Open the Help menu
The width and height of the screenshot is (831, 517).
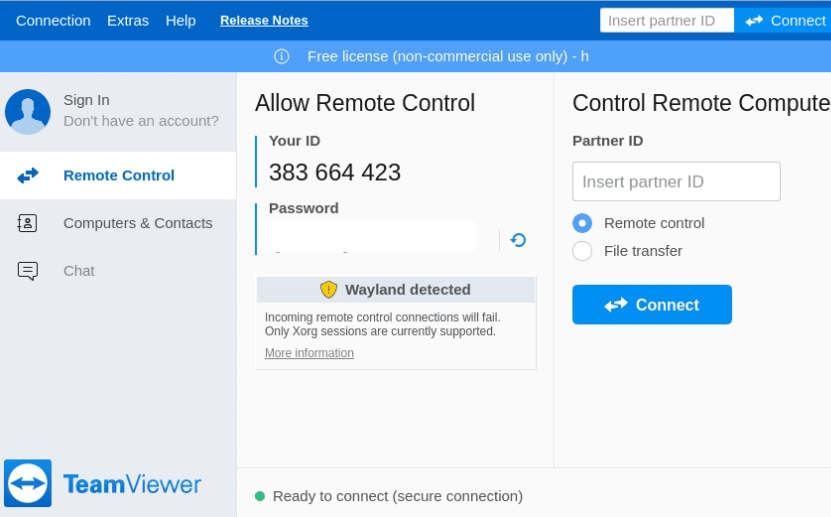click(181, 20)
